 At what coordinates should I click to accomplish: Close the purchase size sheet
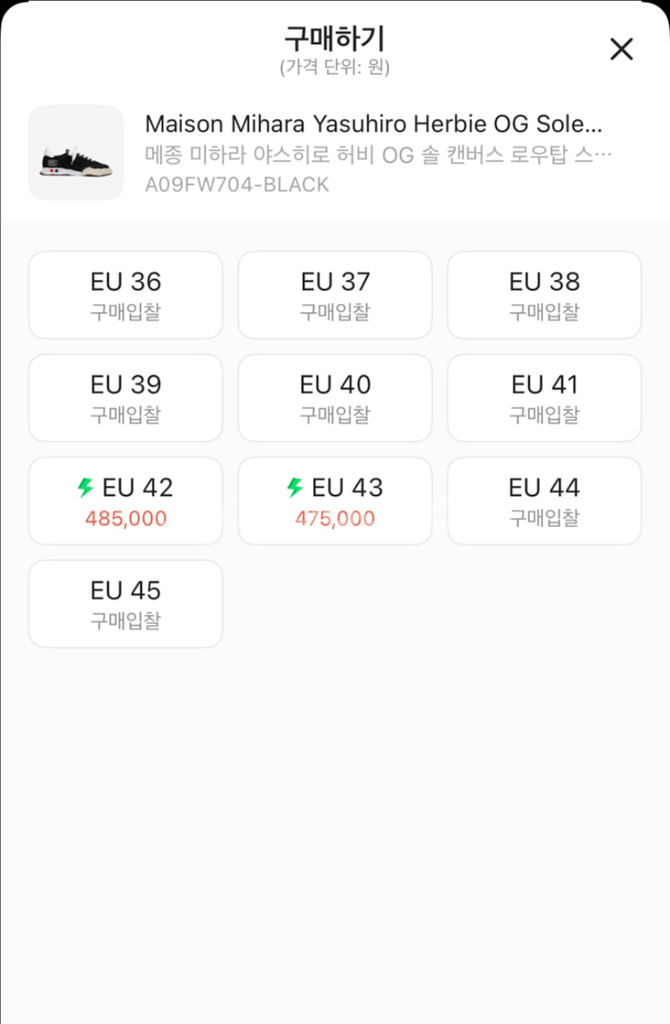coord(621,49)
